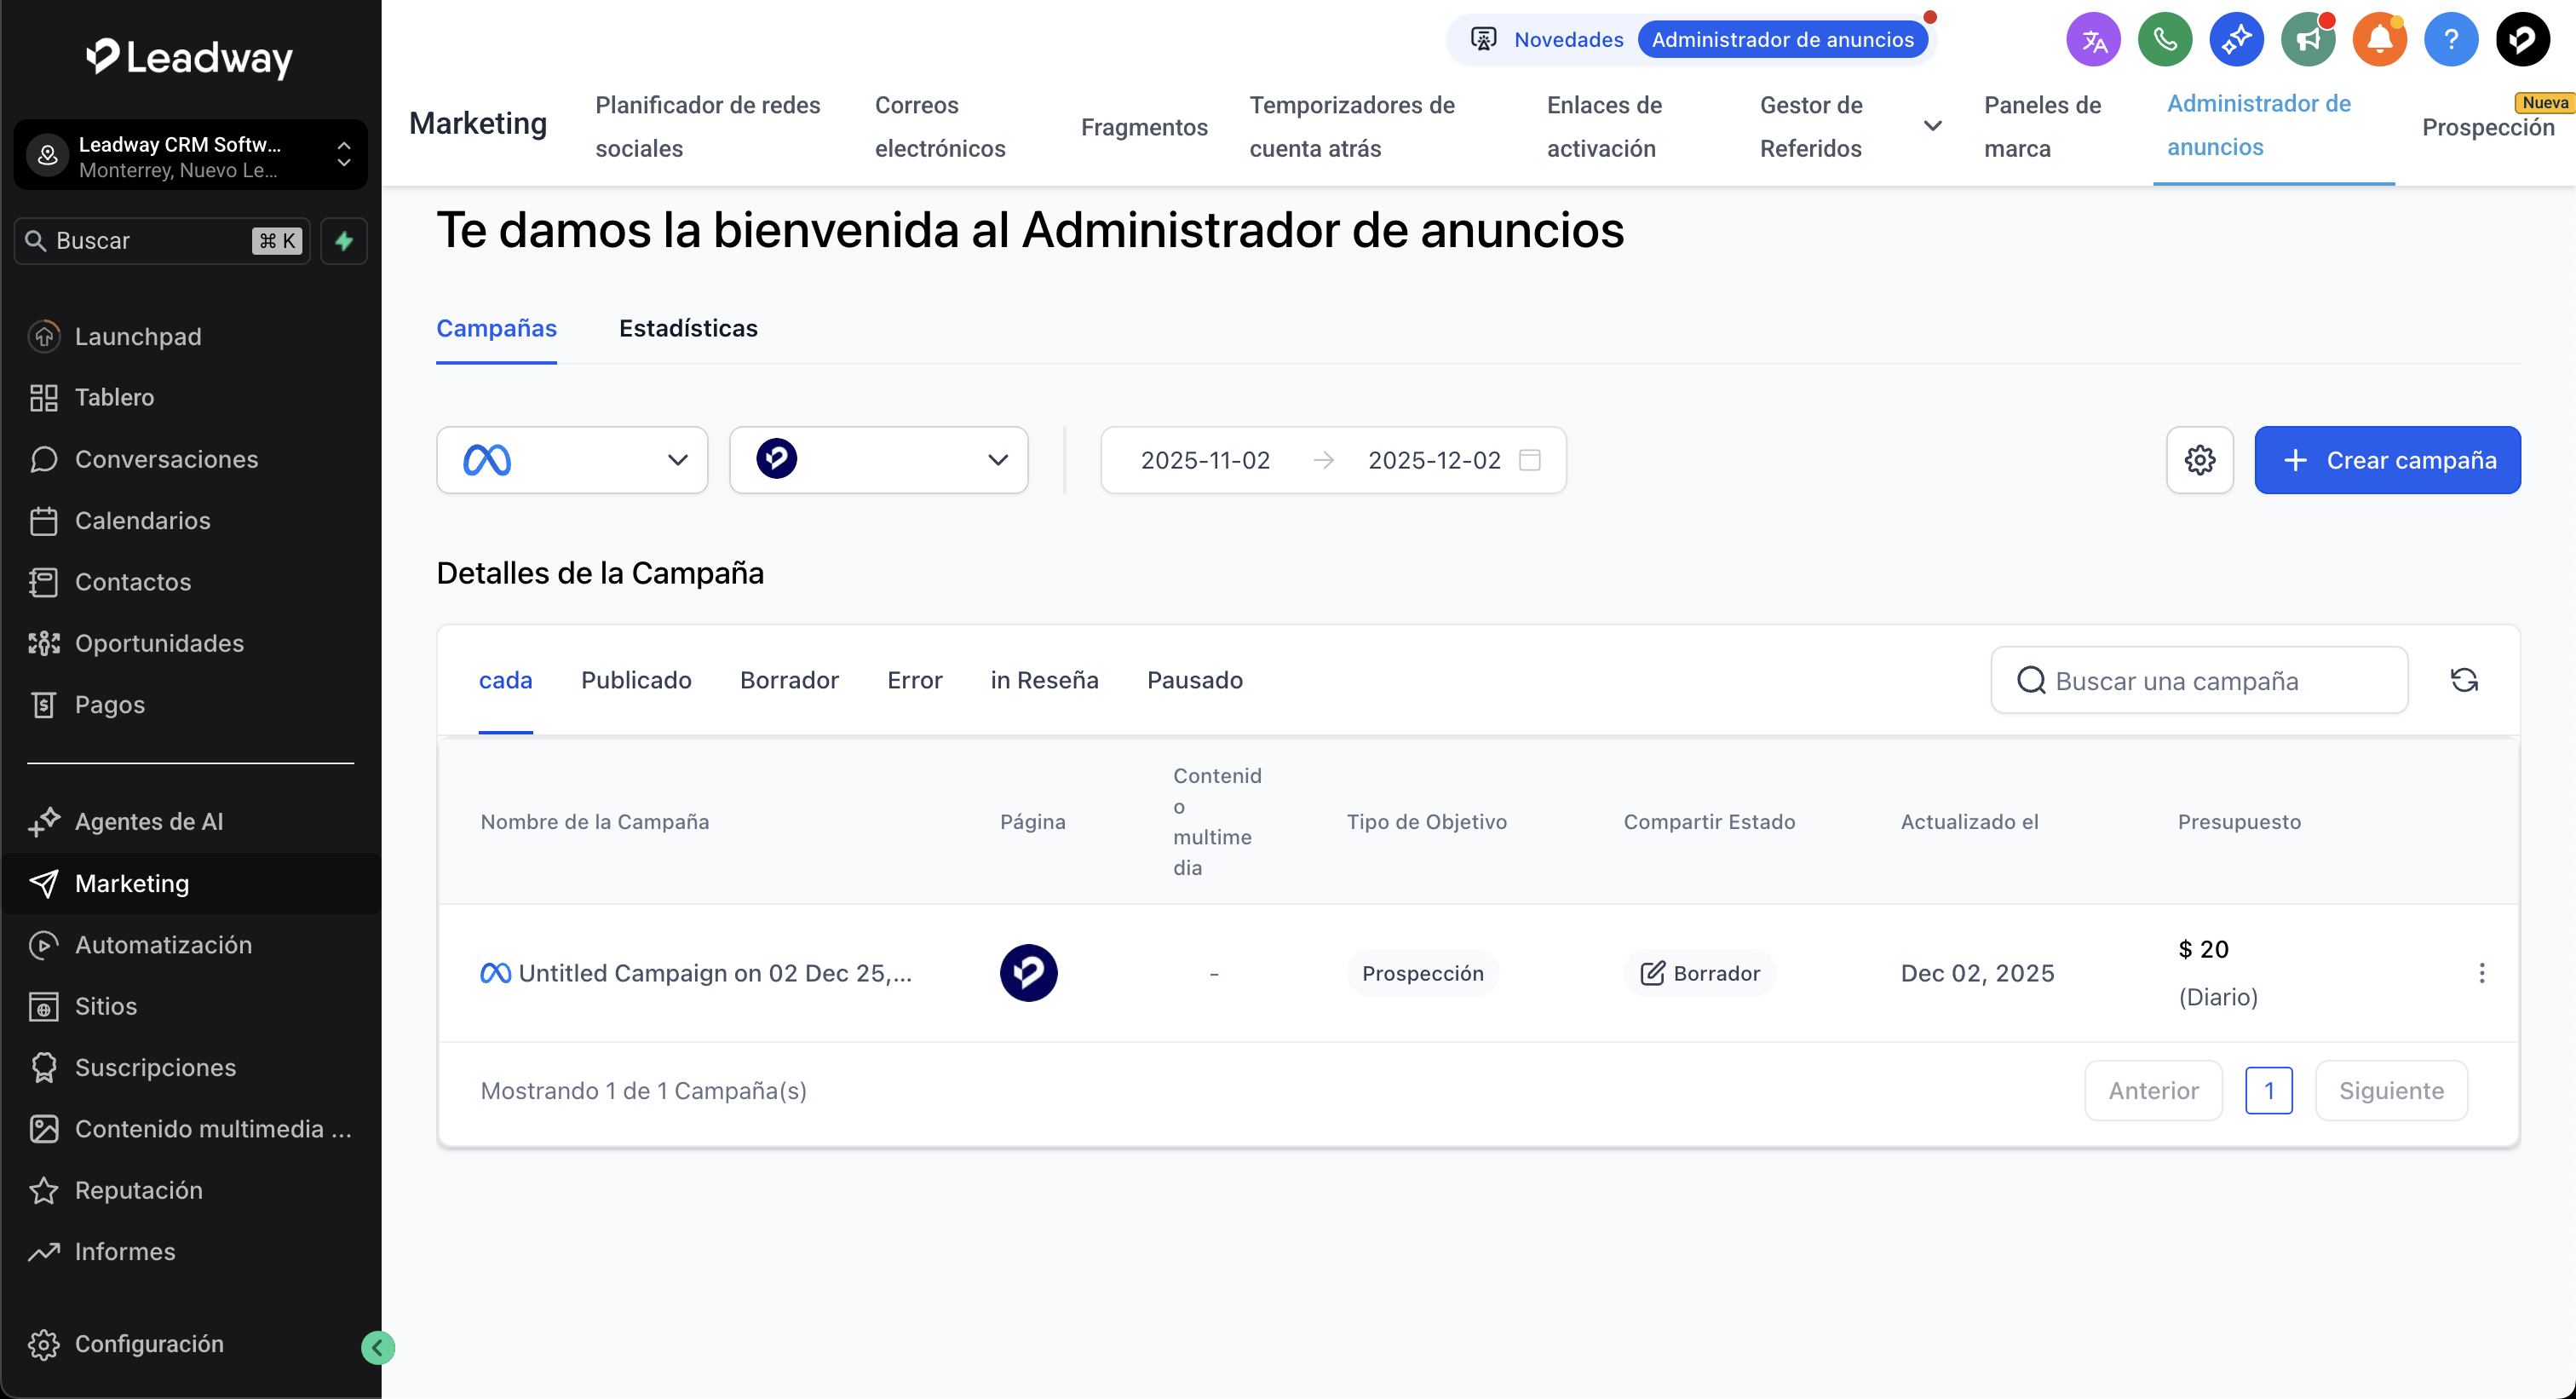Click the lightning bolt quick actions icon
Viewport: 2576px width, 1399px height.
point(344,241)
